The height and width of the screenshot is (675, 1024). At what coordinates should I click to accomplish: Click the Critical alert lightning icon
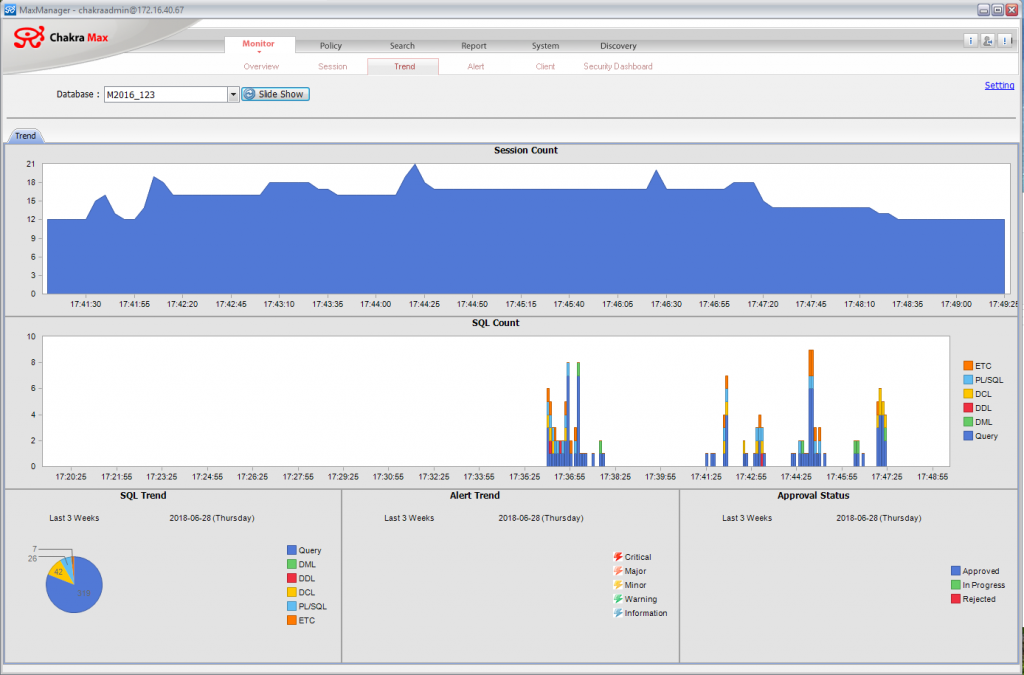618,557
